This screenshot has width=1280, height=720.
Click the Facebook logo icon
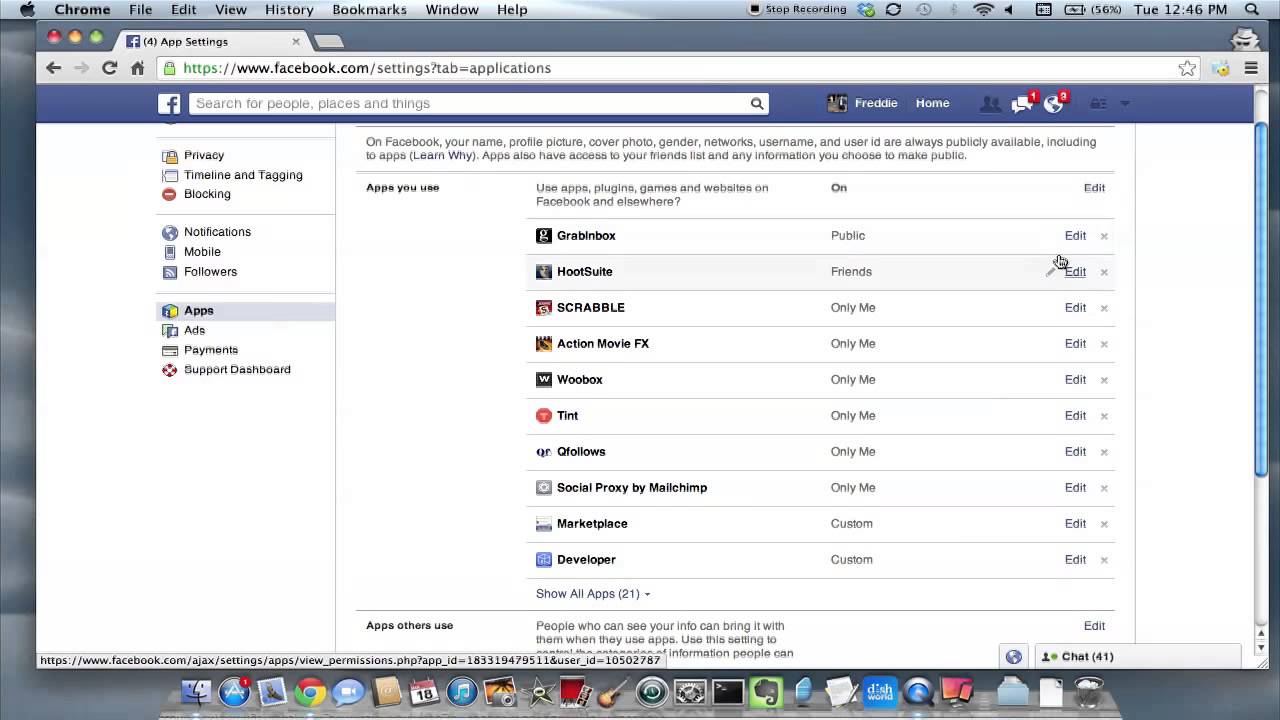(x=169, y=104)
